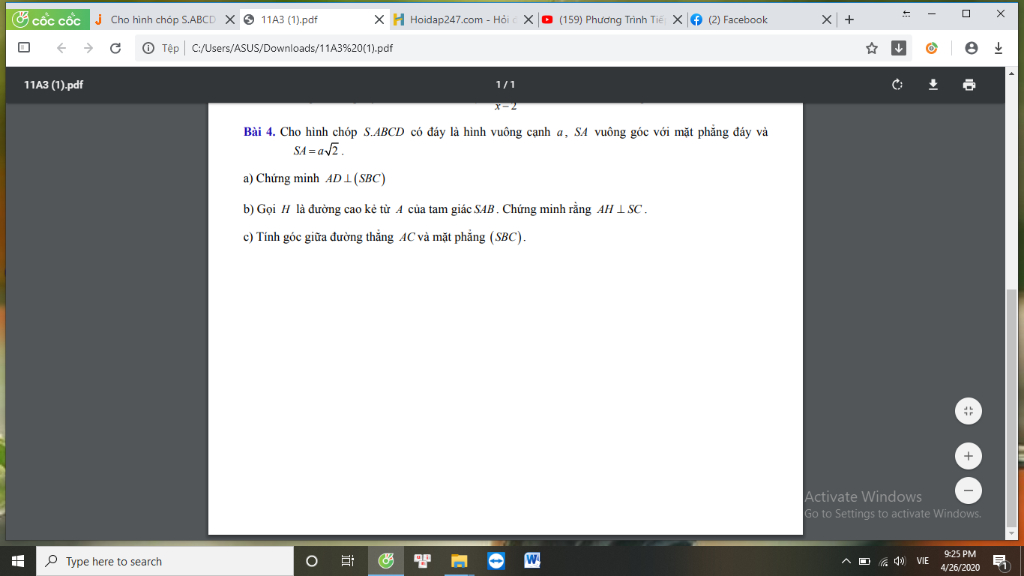This screenshot has width=1024, height=576.
Task: Zoom in on the PDF
Action: click(x=968, y=456)
